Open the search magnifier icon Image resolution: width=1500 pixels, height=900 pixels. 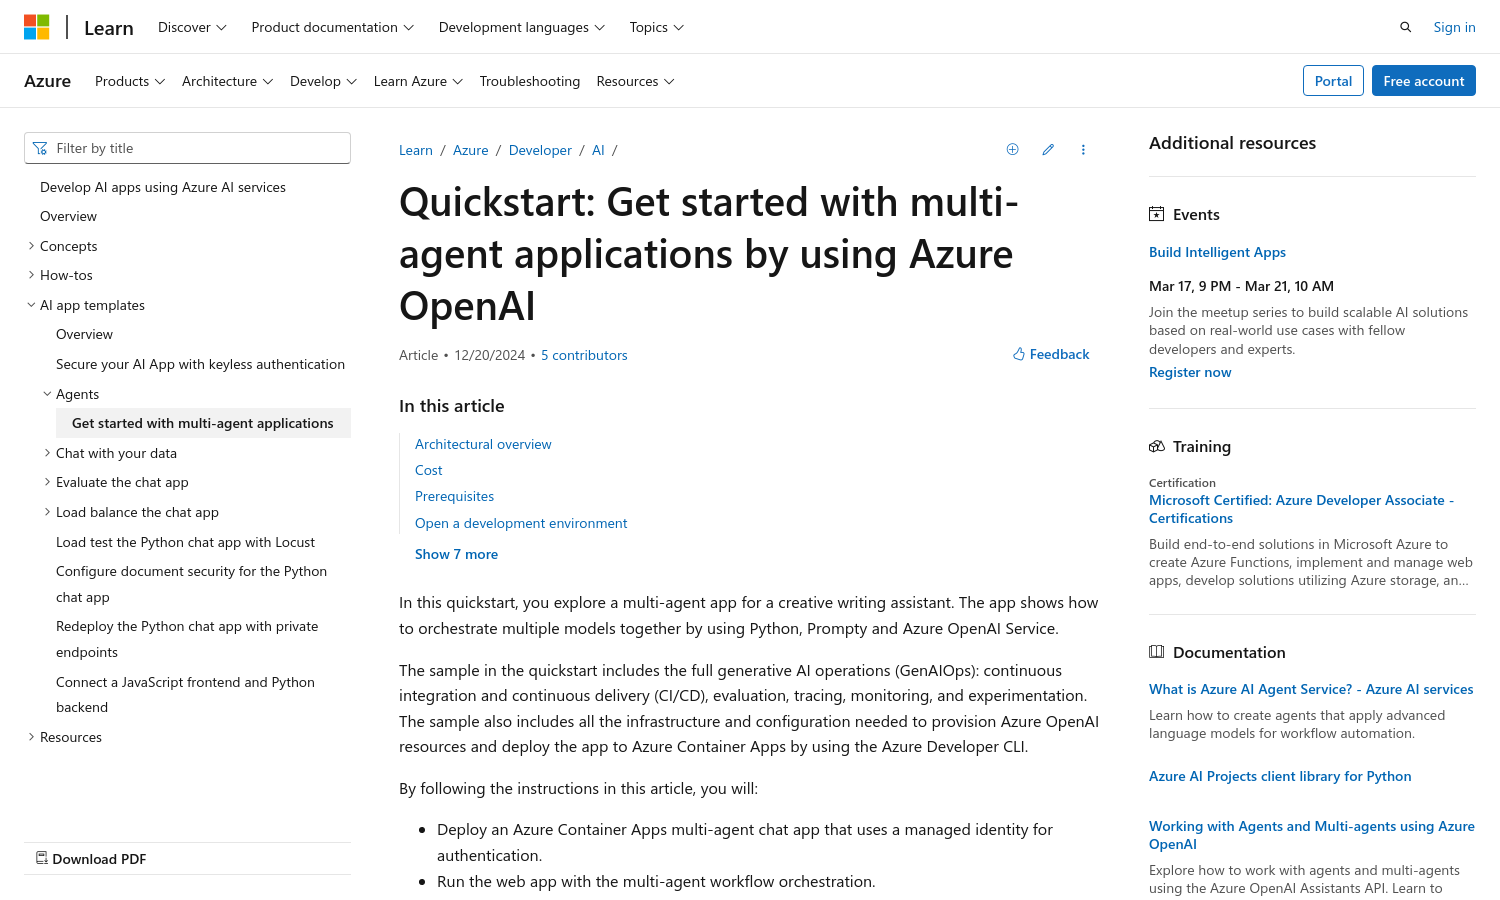(1405, 26)
